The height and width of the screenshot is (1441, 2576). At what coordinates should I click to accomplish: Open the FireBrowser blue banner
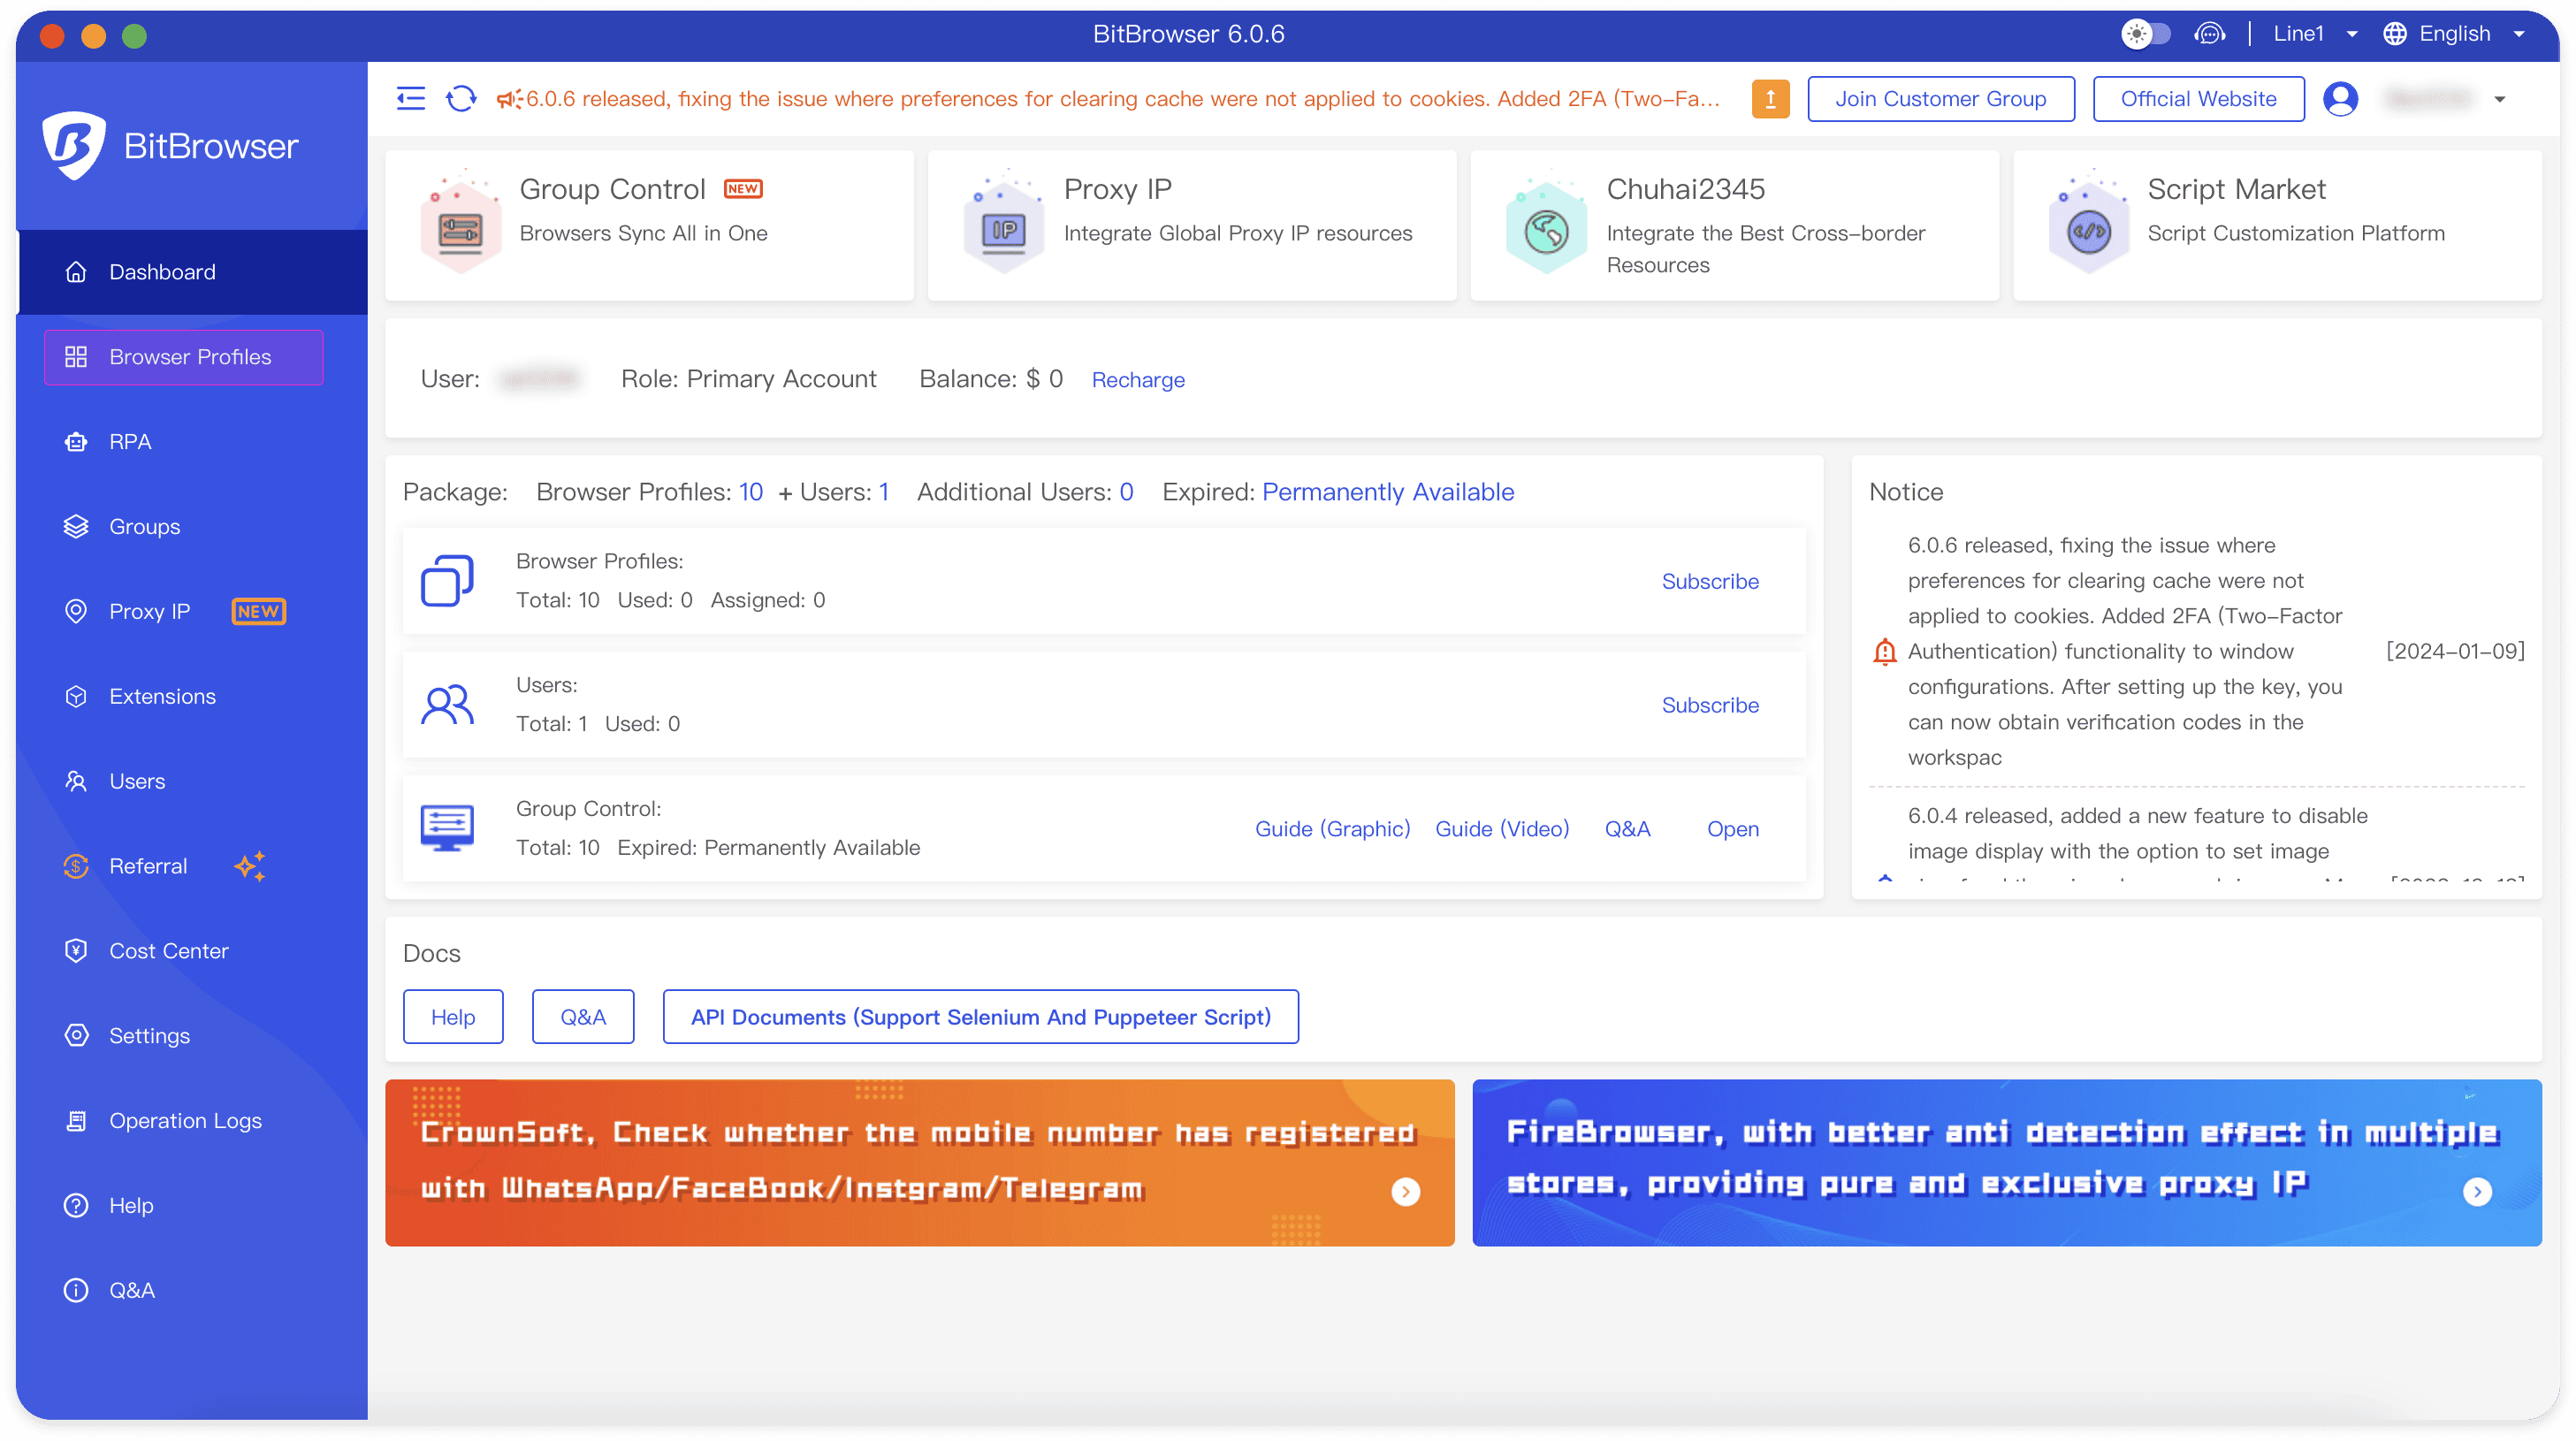coord(2006,1162)
